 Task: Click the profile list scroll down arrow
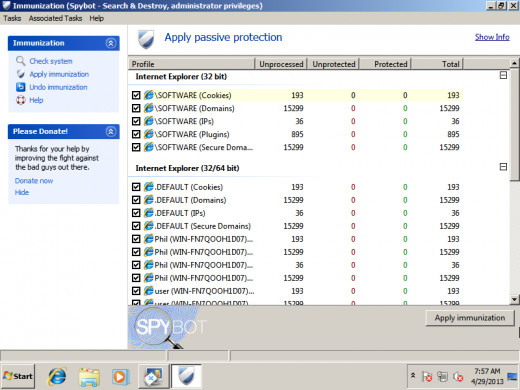[x=514, y=300]
